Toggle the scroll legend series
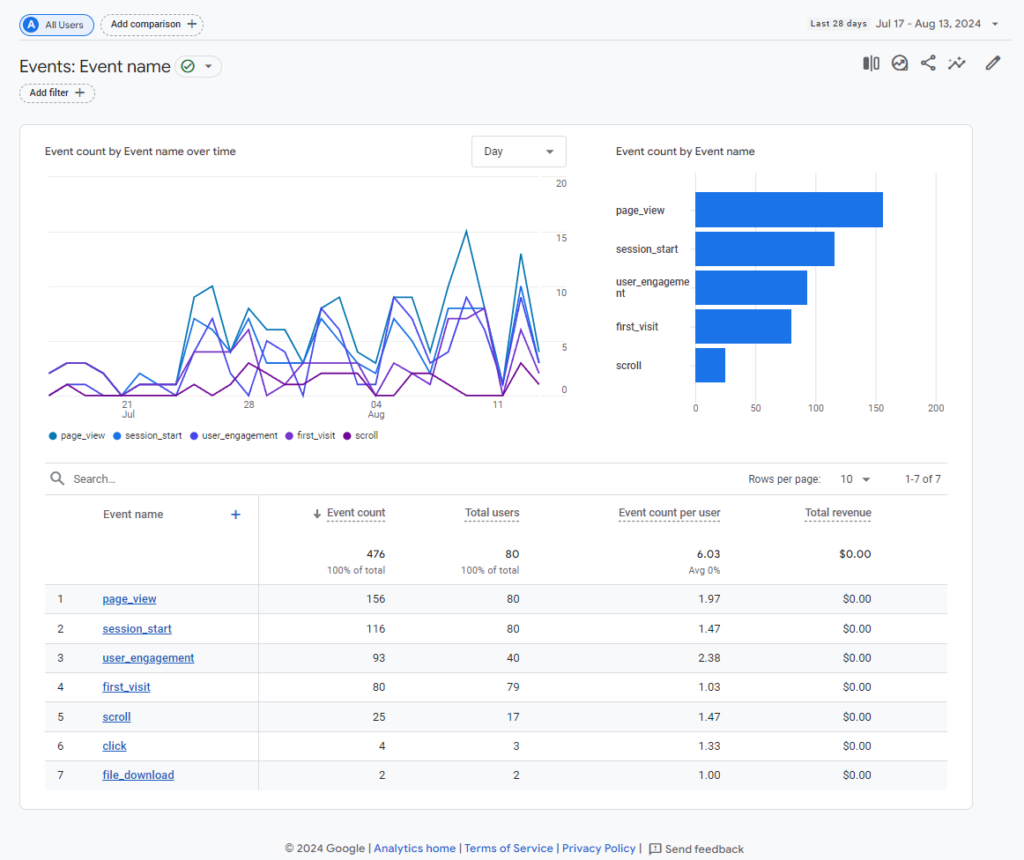The width and height of the screenshot is (1024, 860). tap(360, 436)
